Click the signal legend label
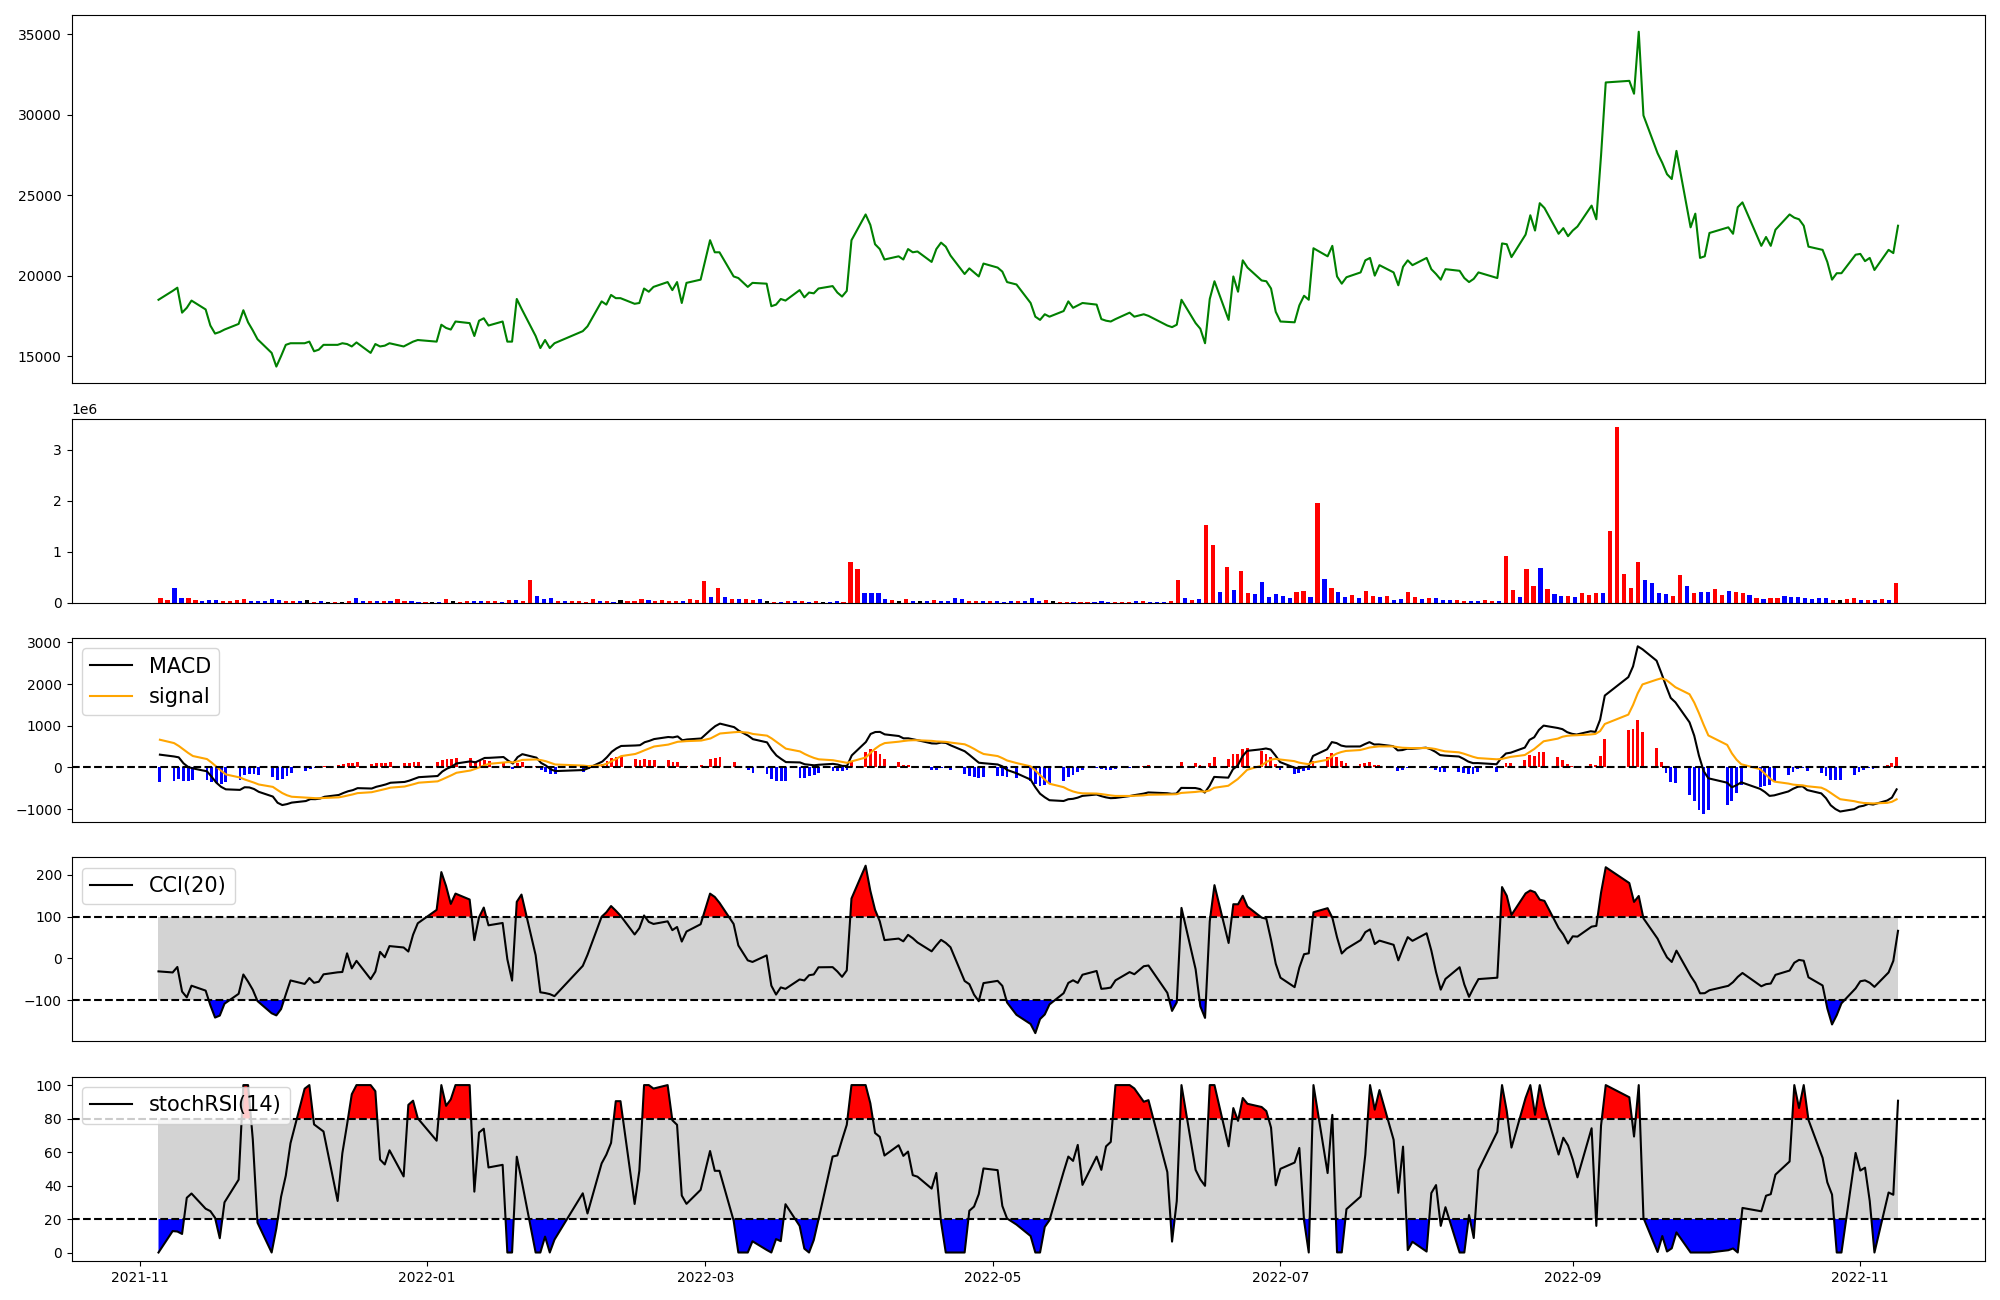The image size is (2000, 1300). (179, 696)
